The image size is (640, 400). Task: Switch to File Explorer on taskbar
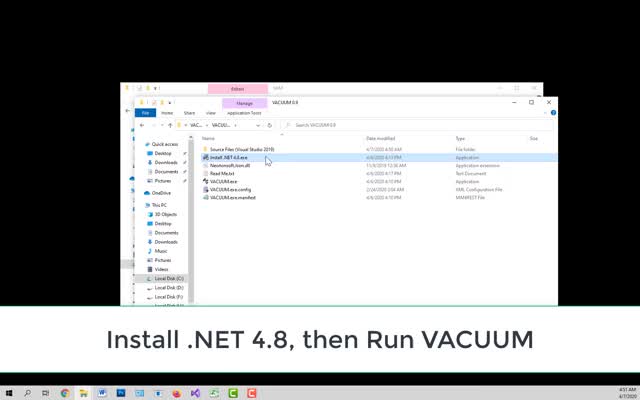(x=84, y=393)
